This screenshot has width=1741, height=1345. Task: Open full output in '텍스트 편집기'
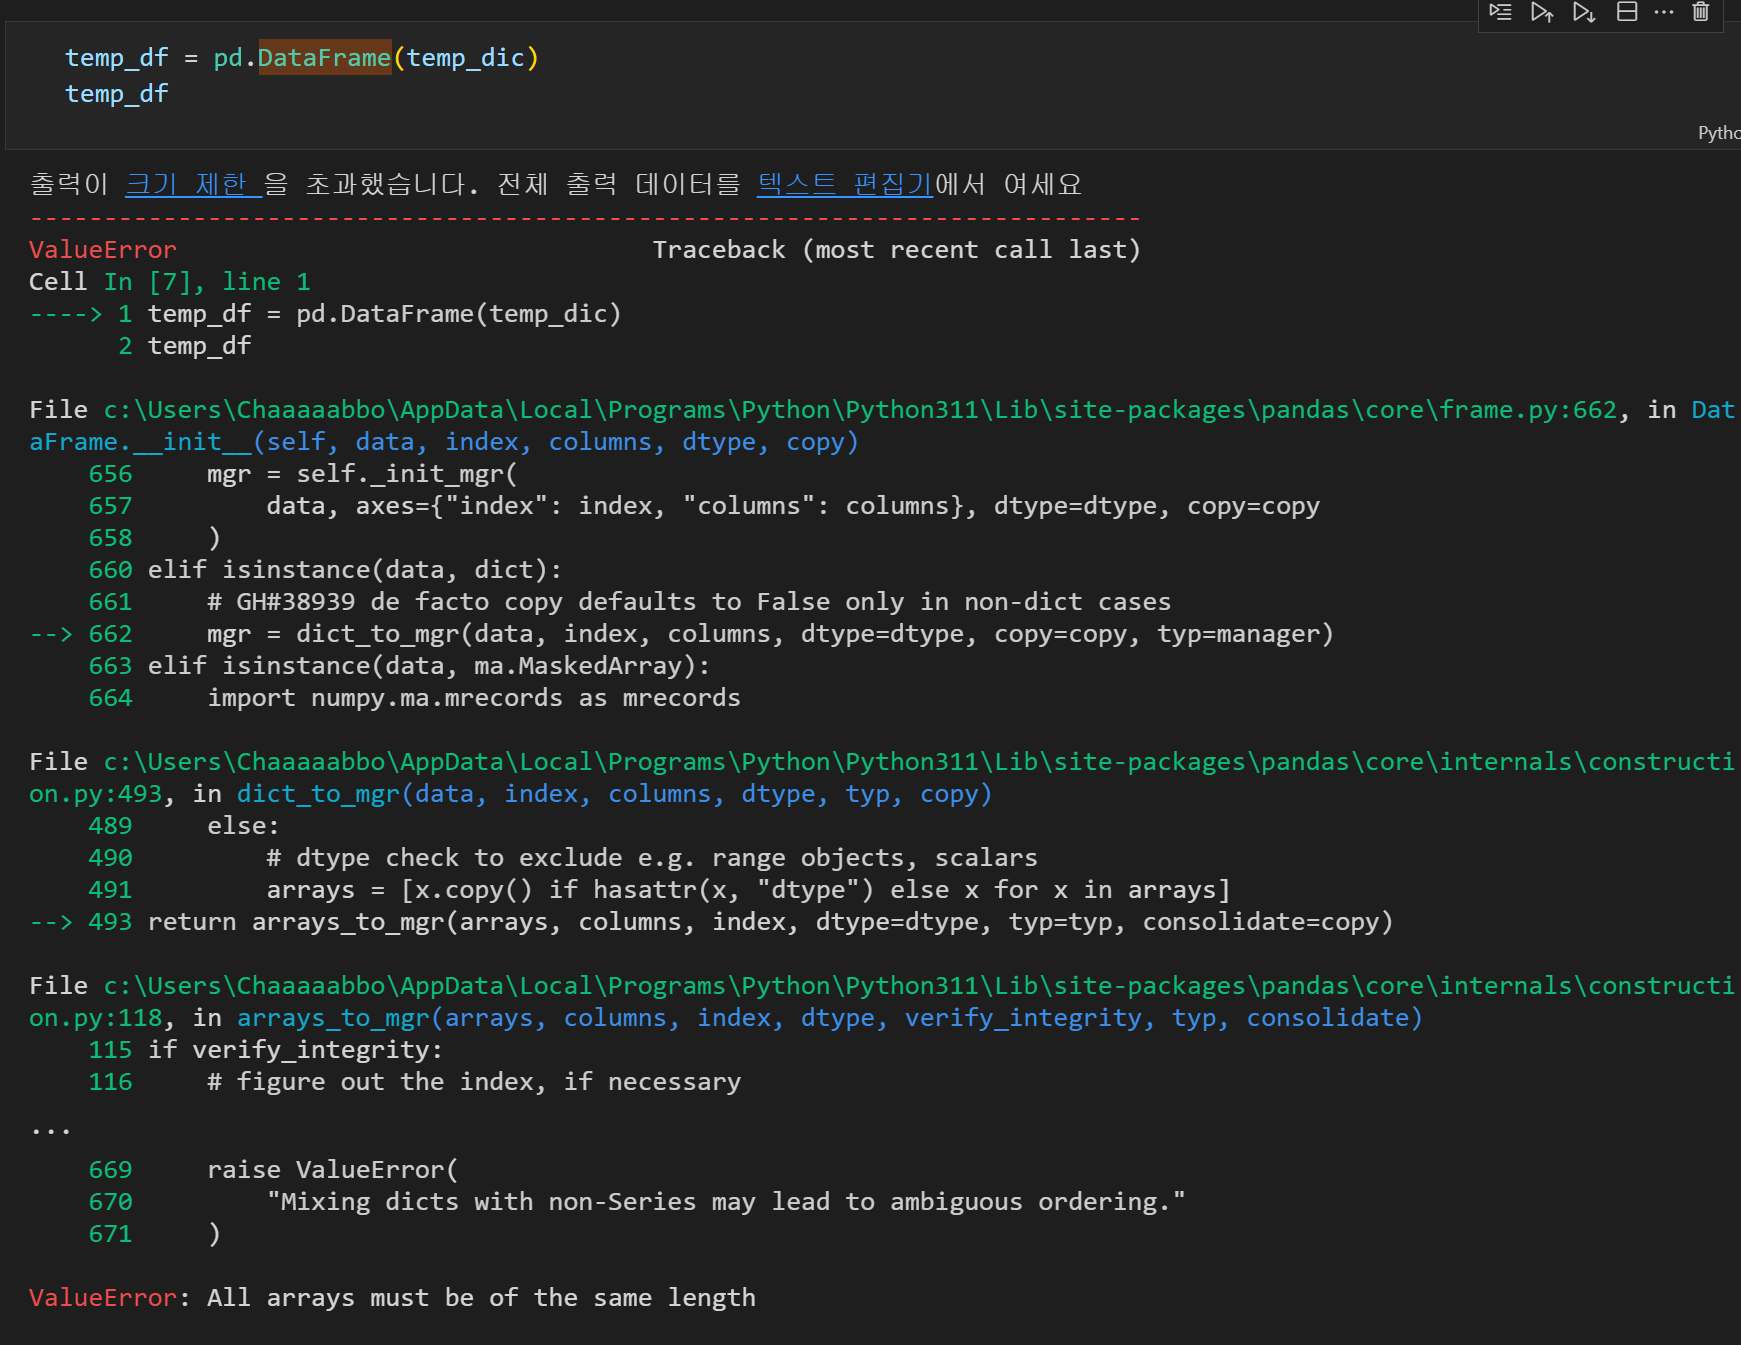pyautogui.click(x=844, y=184)
